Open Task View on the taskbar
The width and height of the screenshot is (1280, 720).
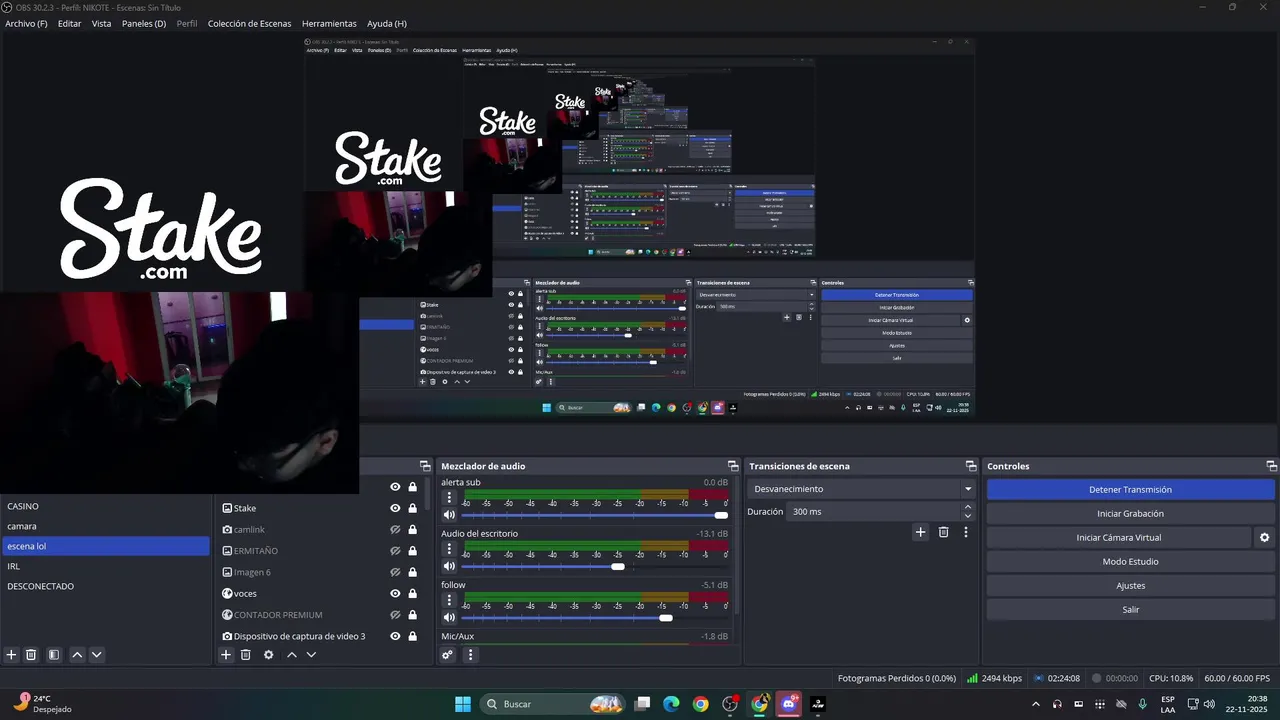click(x=643, y=704)
